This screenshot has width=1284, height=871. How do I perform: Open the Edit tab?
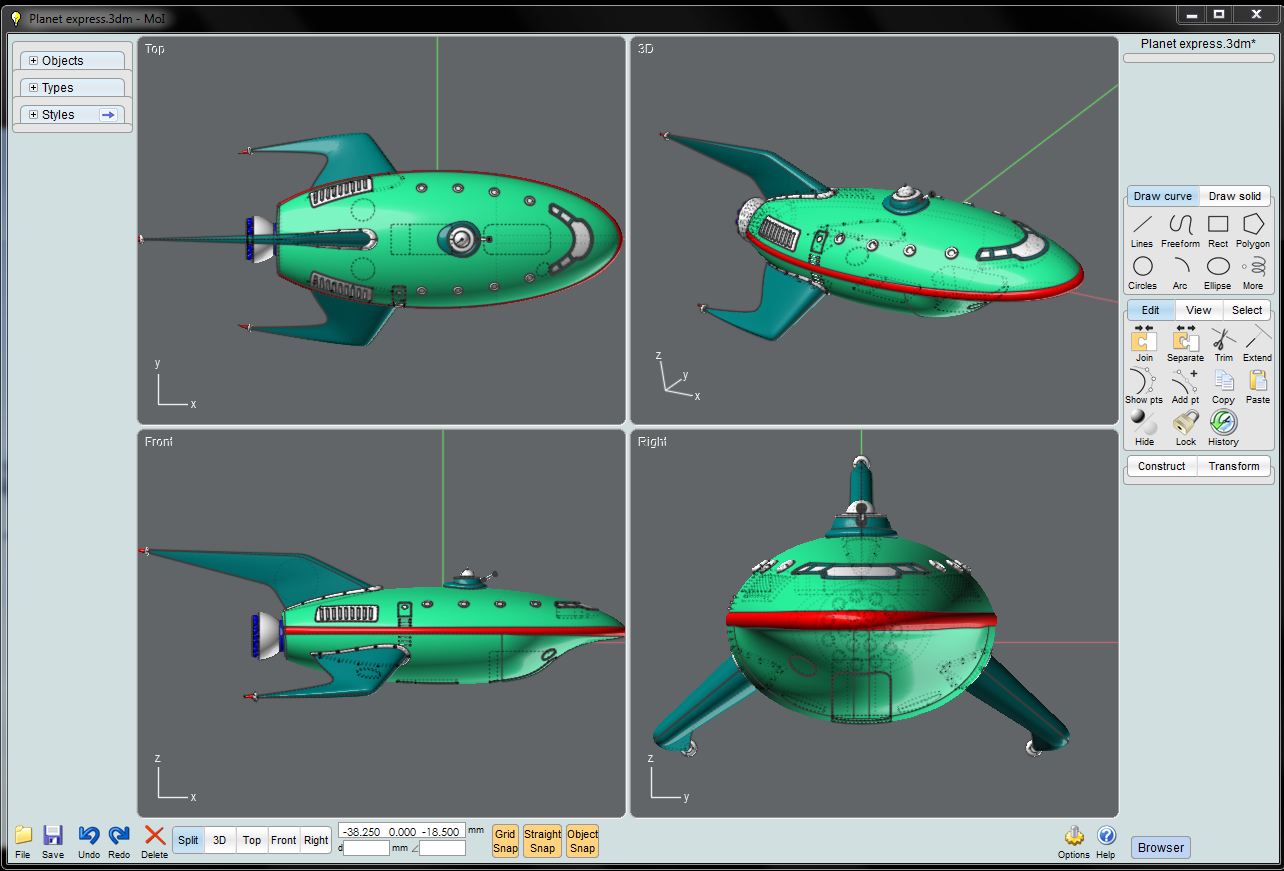coord(1150,310)
